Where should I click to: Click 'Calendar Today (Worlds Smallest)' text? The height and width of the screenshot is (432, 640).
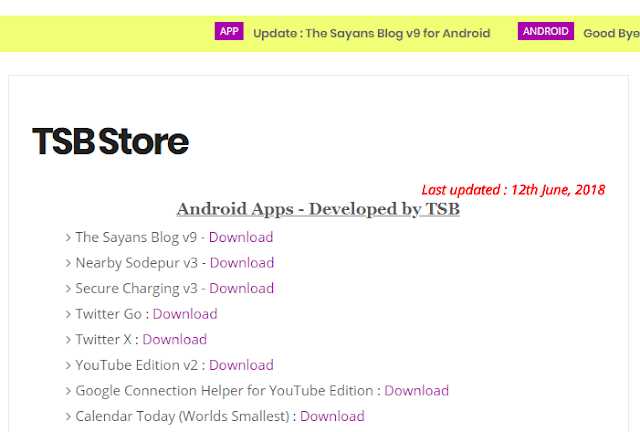point(182,416)
